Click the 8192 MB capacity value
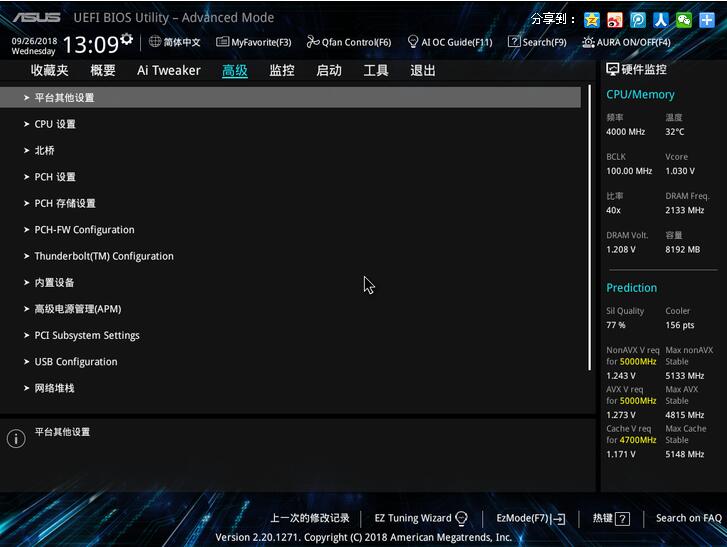The width and height of the screenshot is (727, 547). 682,250
